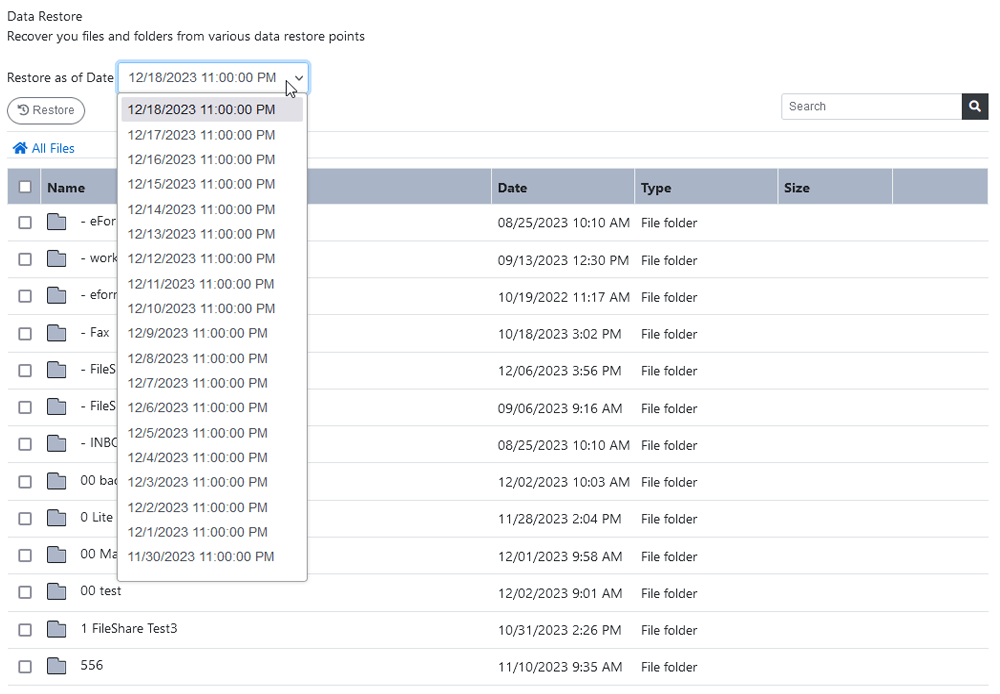Screen dimensions: 1000x694
Task: Click folder icon in the 0 Lite row
Action: pos(57,518)
